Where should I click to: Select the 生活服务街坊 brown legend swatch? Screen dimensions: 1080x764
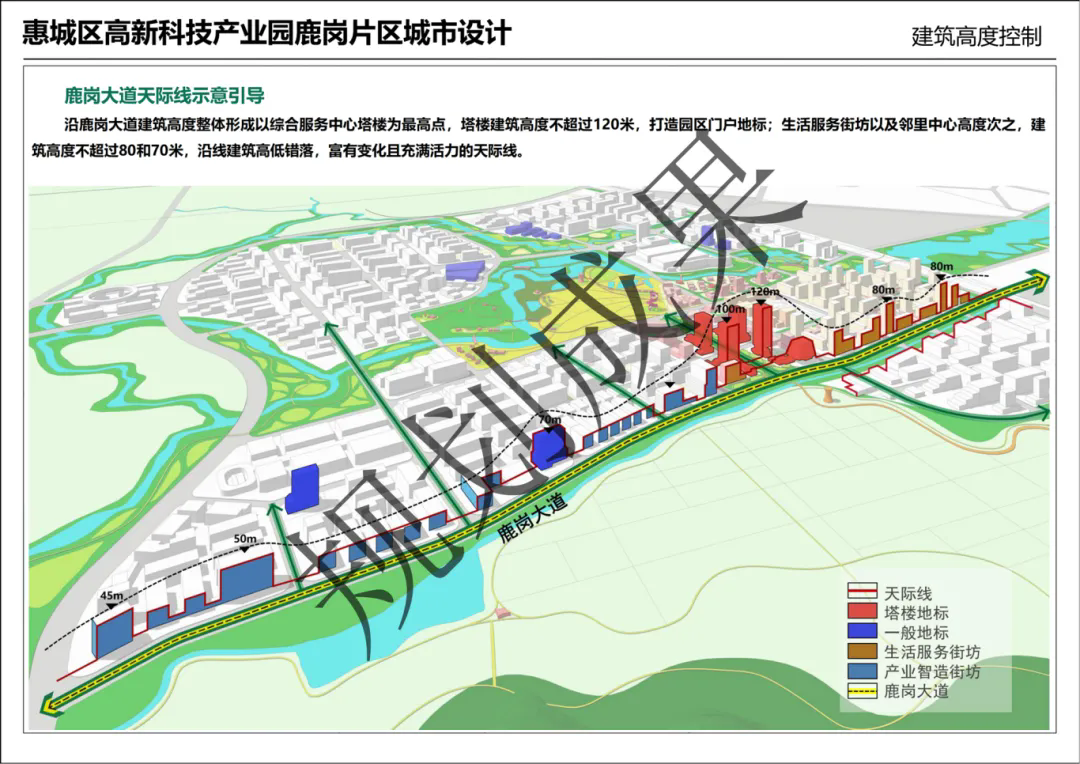863,652
